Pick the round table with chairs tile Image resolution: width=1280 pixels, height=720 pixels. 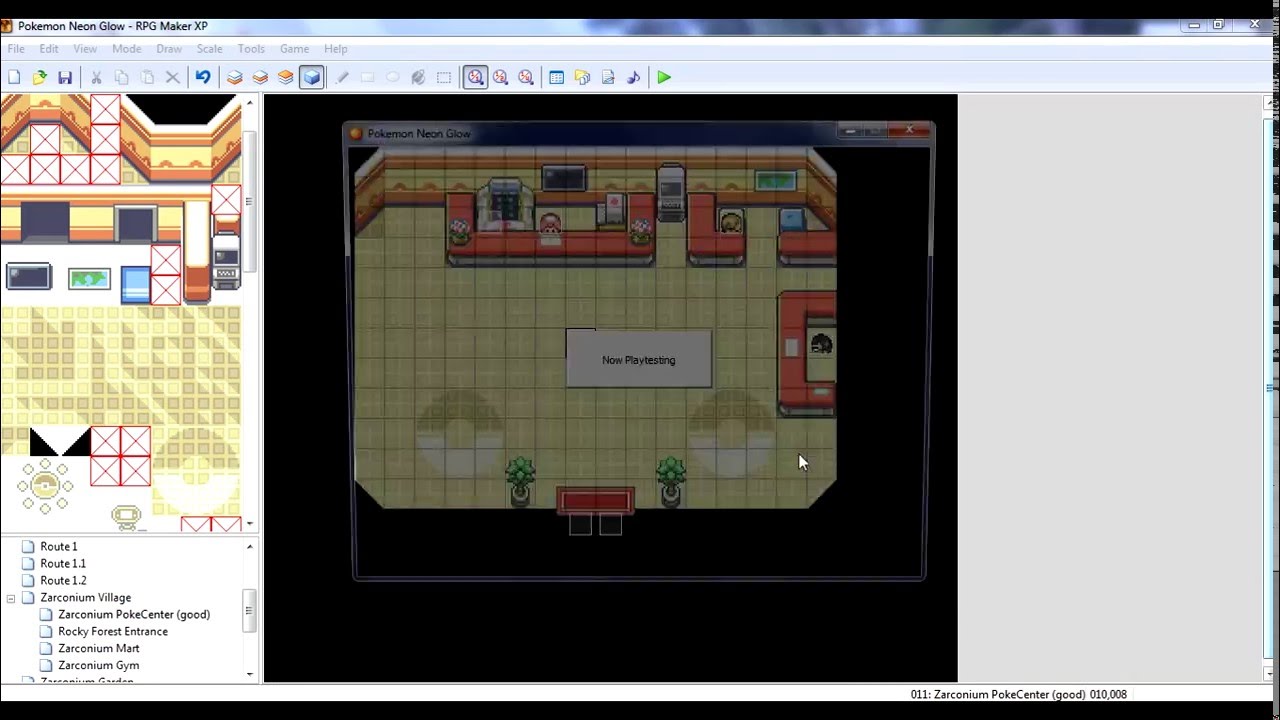[x=45, y=487]
